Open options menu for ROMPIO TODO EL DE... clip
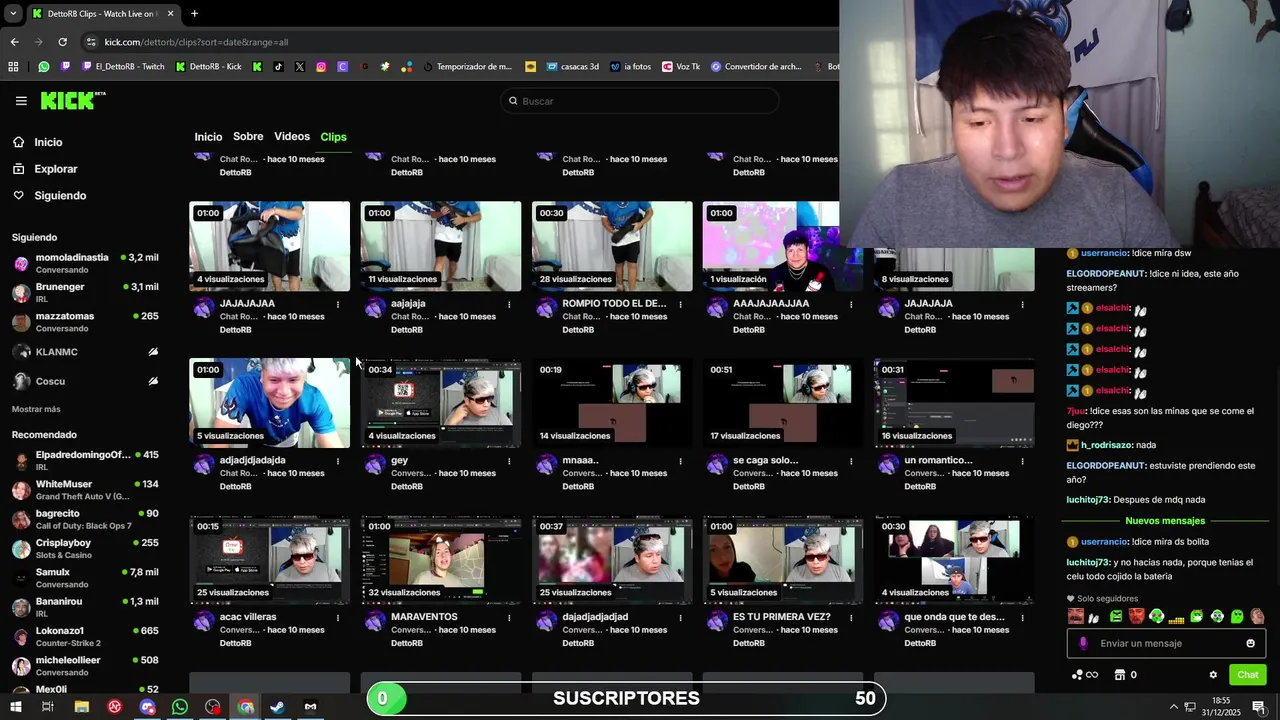Screen dimensions: 1280x720 tap(680, 304)
